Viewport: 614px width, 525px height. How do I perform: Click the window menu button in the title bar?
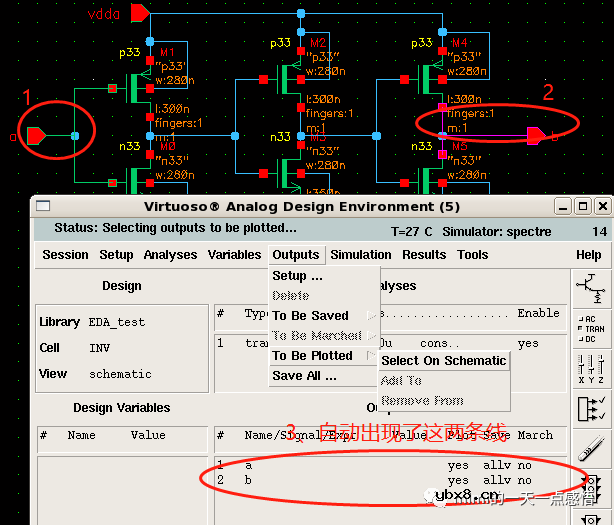[x=44, y=206]
